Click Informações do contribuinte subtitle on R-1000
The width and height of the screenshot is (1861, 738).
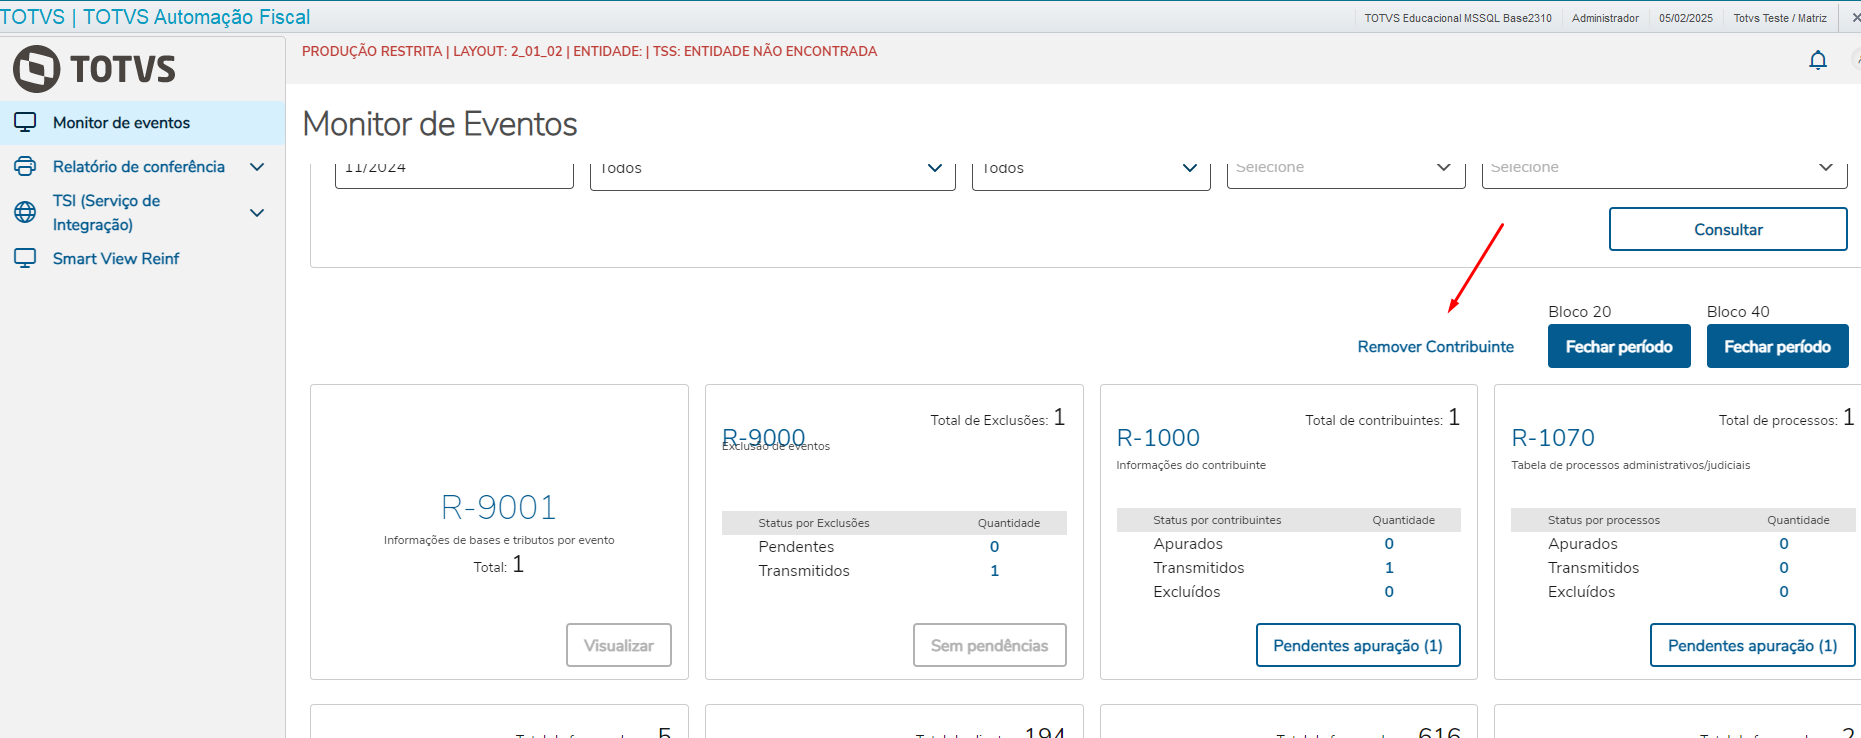coord(1191,465)
